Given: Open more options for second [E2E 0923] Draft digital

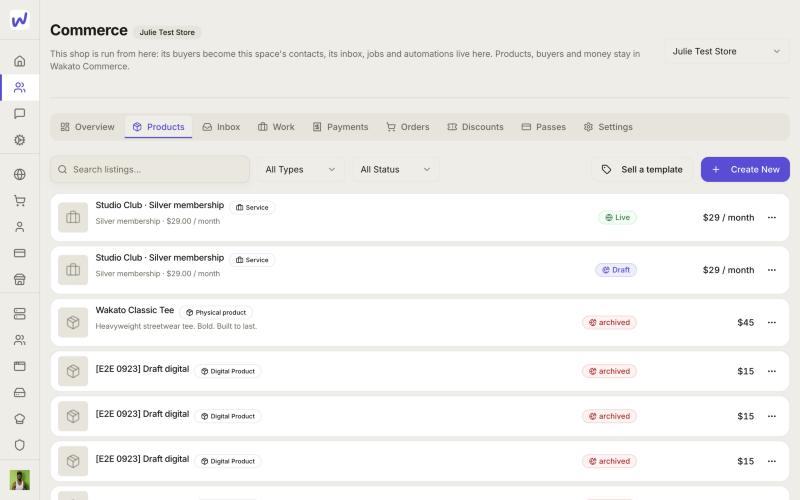Looking at the screenshot, I should click(x=771, y=416).
